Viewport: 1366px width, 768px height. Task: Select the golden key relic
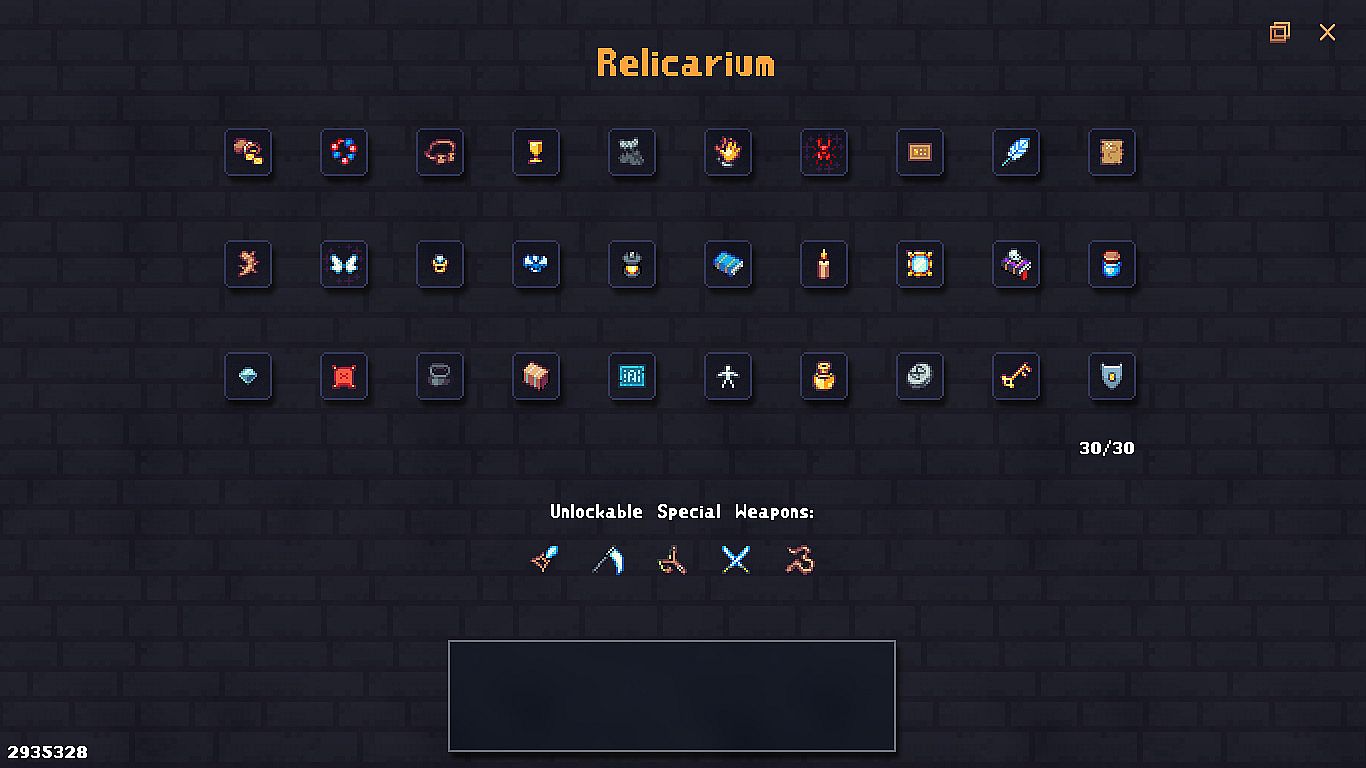(x=1016, y=376)
